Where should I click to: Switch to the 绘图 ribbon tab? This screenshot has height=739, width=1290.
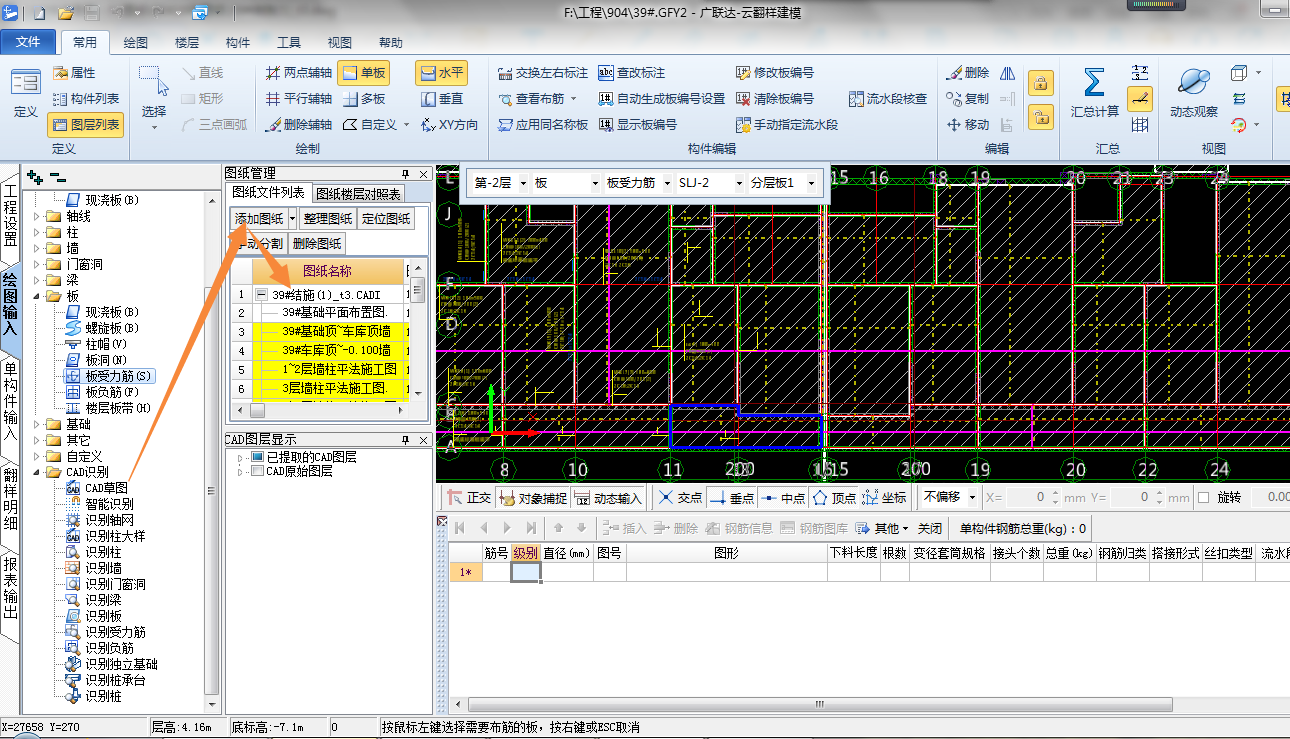click(x=135, y=43)
